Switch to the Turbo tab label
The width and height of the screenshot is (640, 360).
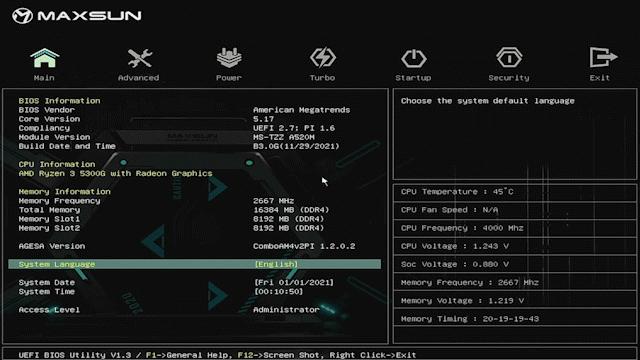[322, 78]
